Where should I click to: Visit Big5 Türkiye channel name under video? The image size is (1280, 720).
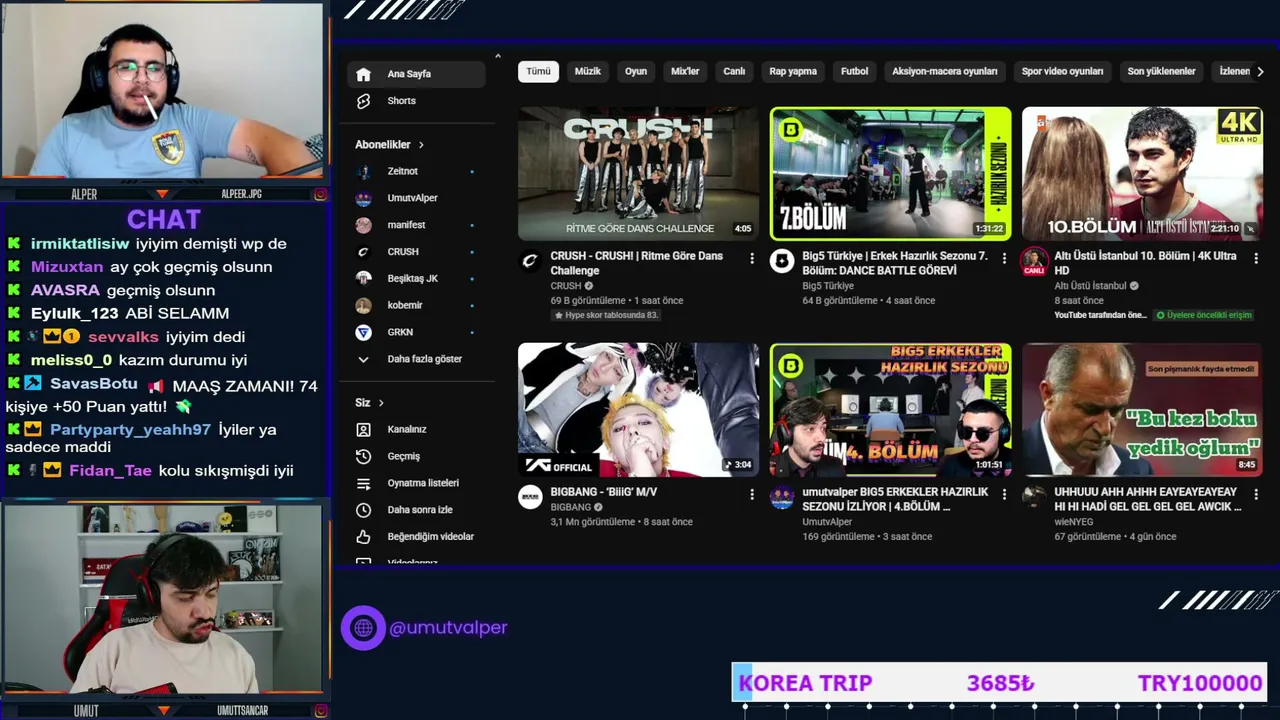828,286
